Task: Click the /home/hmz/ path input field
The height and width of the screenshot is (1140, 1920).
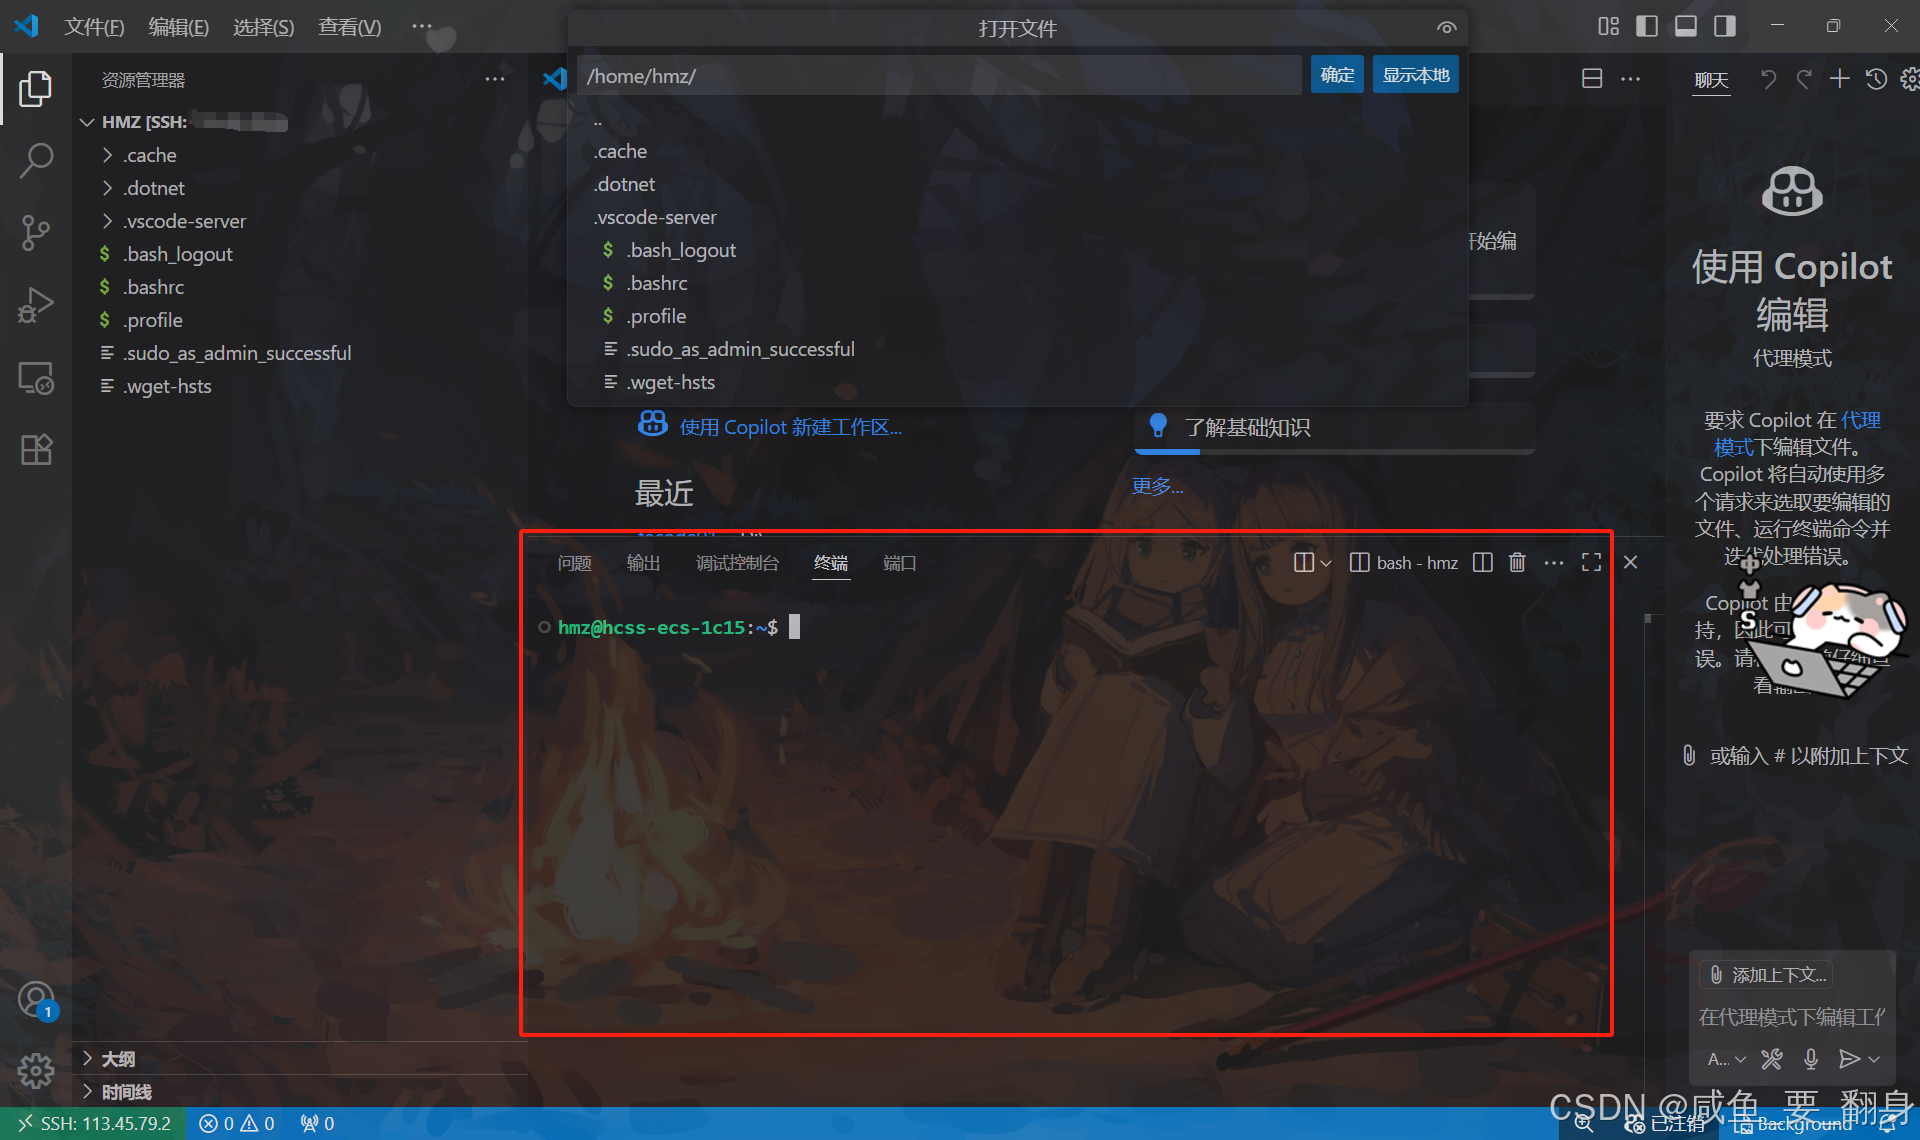Action: 939,76
